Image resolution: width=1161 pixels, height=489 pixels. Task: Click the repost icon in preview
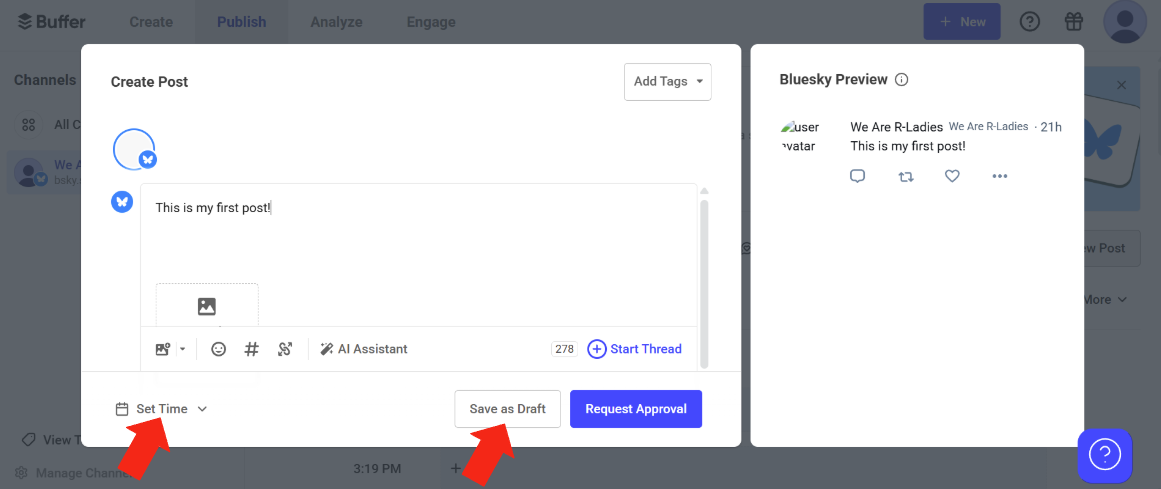[x=906, y=176]
